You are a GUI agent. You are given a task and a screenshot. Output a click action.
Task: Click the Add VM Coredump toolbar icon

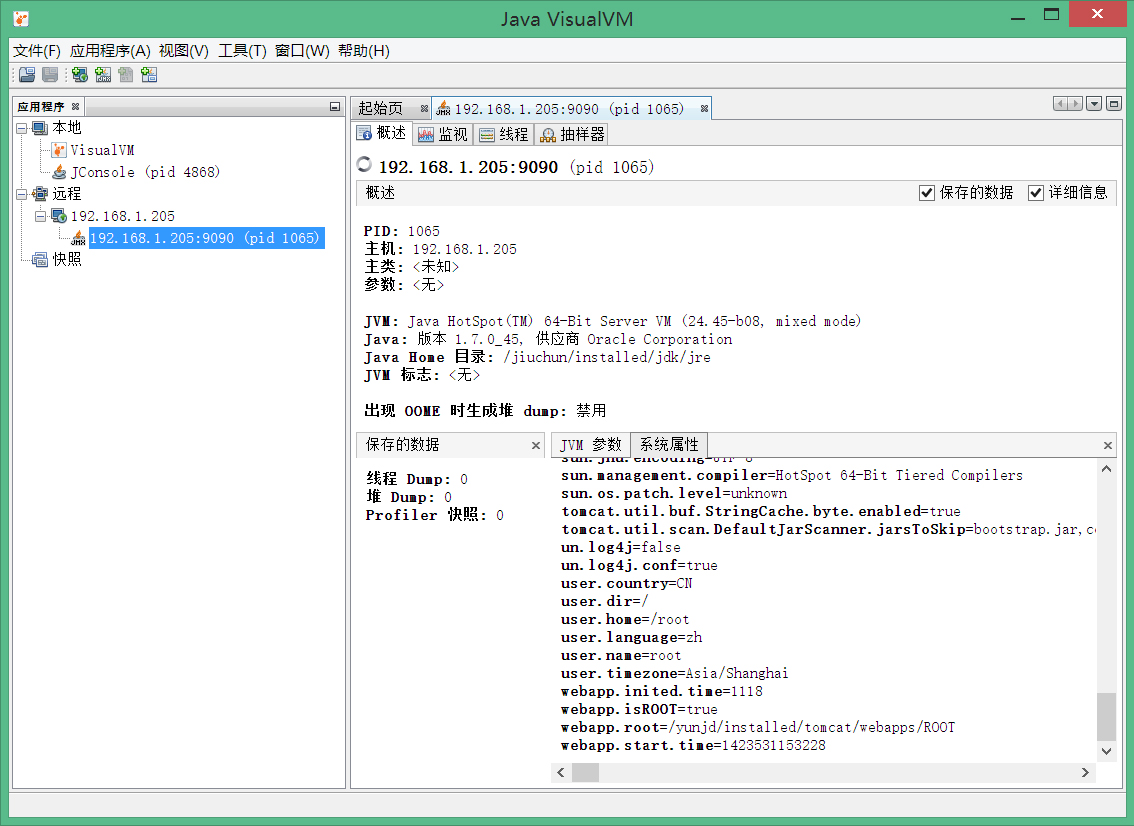pos(125,75)
